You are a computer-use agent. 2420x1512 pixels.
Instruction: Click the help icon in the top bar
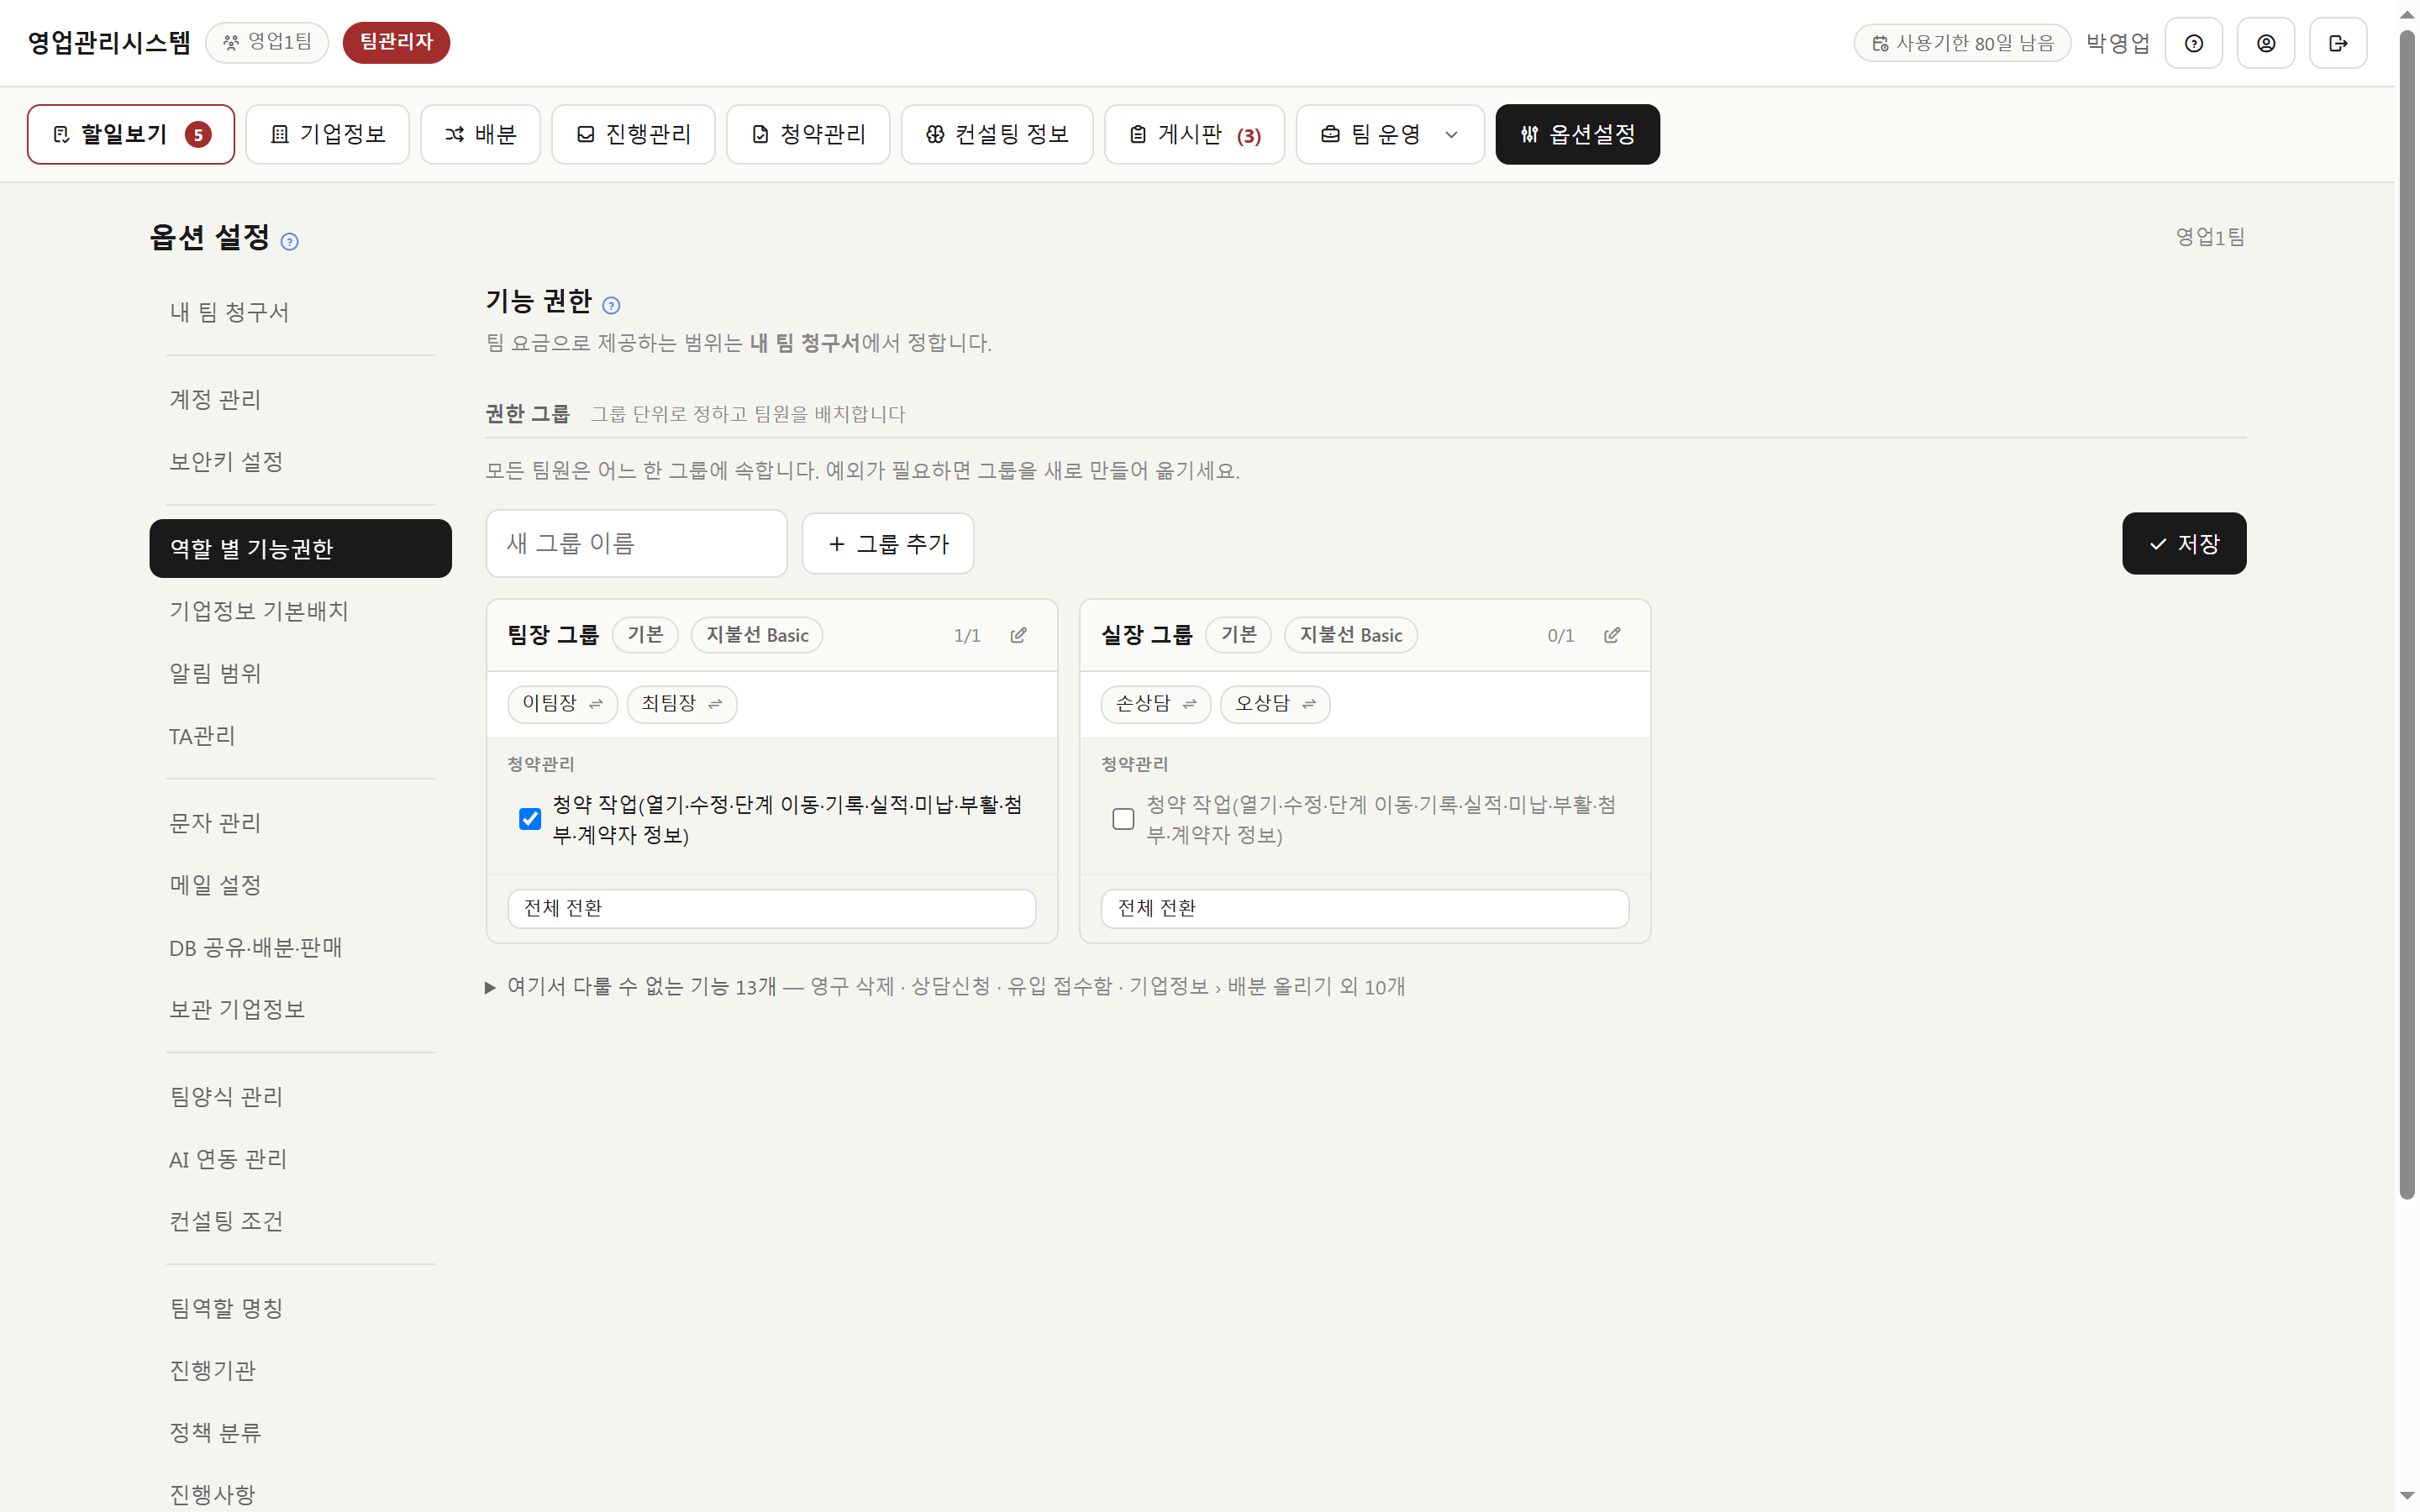coord(2193,43)
